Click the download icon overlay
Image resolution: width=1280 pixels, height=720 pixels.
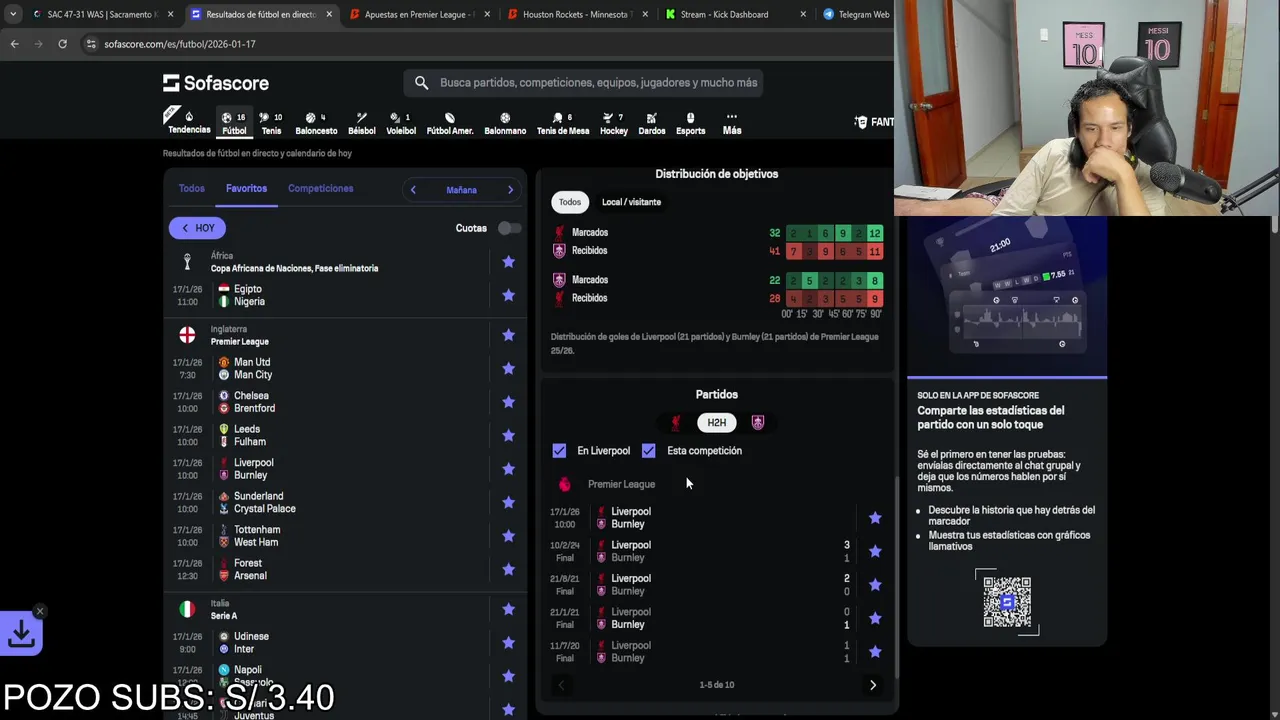21,633
